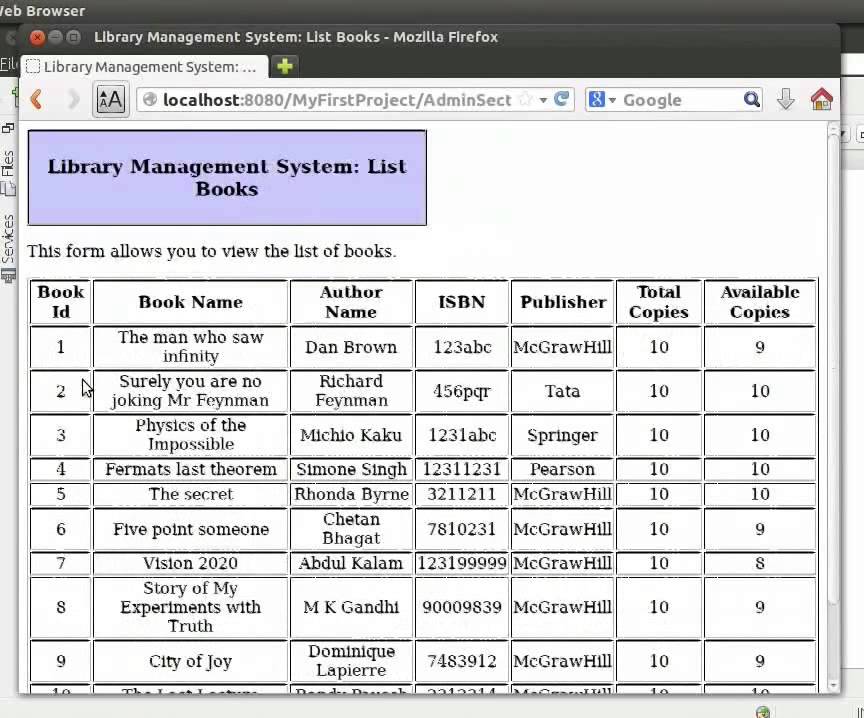Click the site identity globe icon
Screen dimensions: 864x718
click(x=149, y=100)
